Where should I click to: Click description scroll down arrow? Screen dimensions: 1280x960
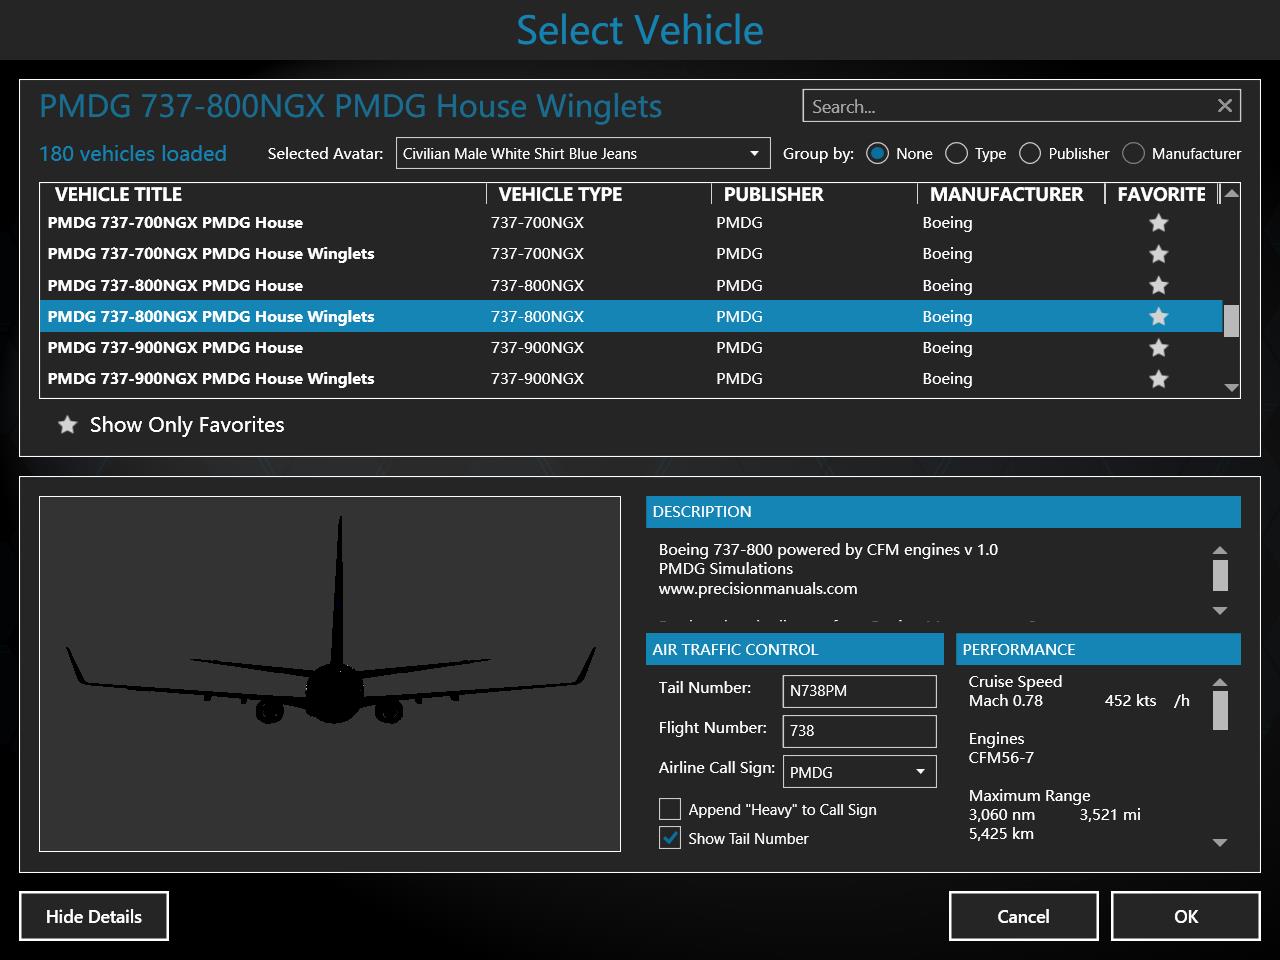coord(1220,610)
